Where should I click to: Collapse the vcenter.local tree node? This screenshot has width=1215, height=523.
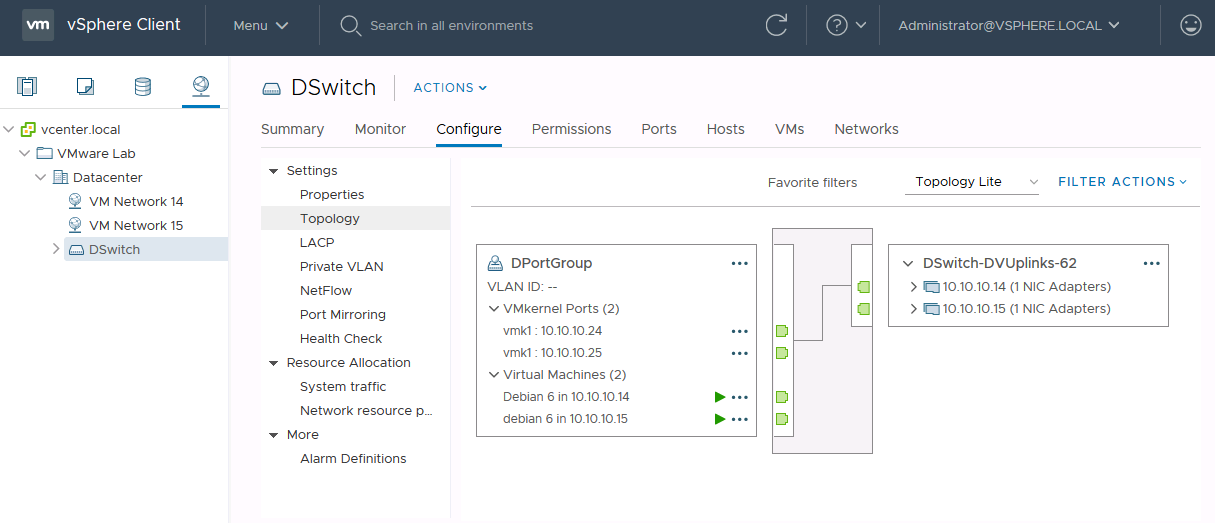tap(9, 130)
